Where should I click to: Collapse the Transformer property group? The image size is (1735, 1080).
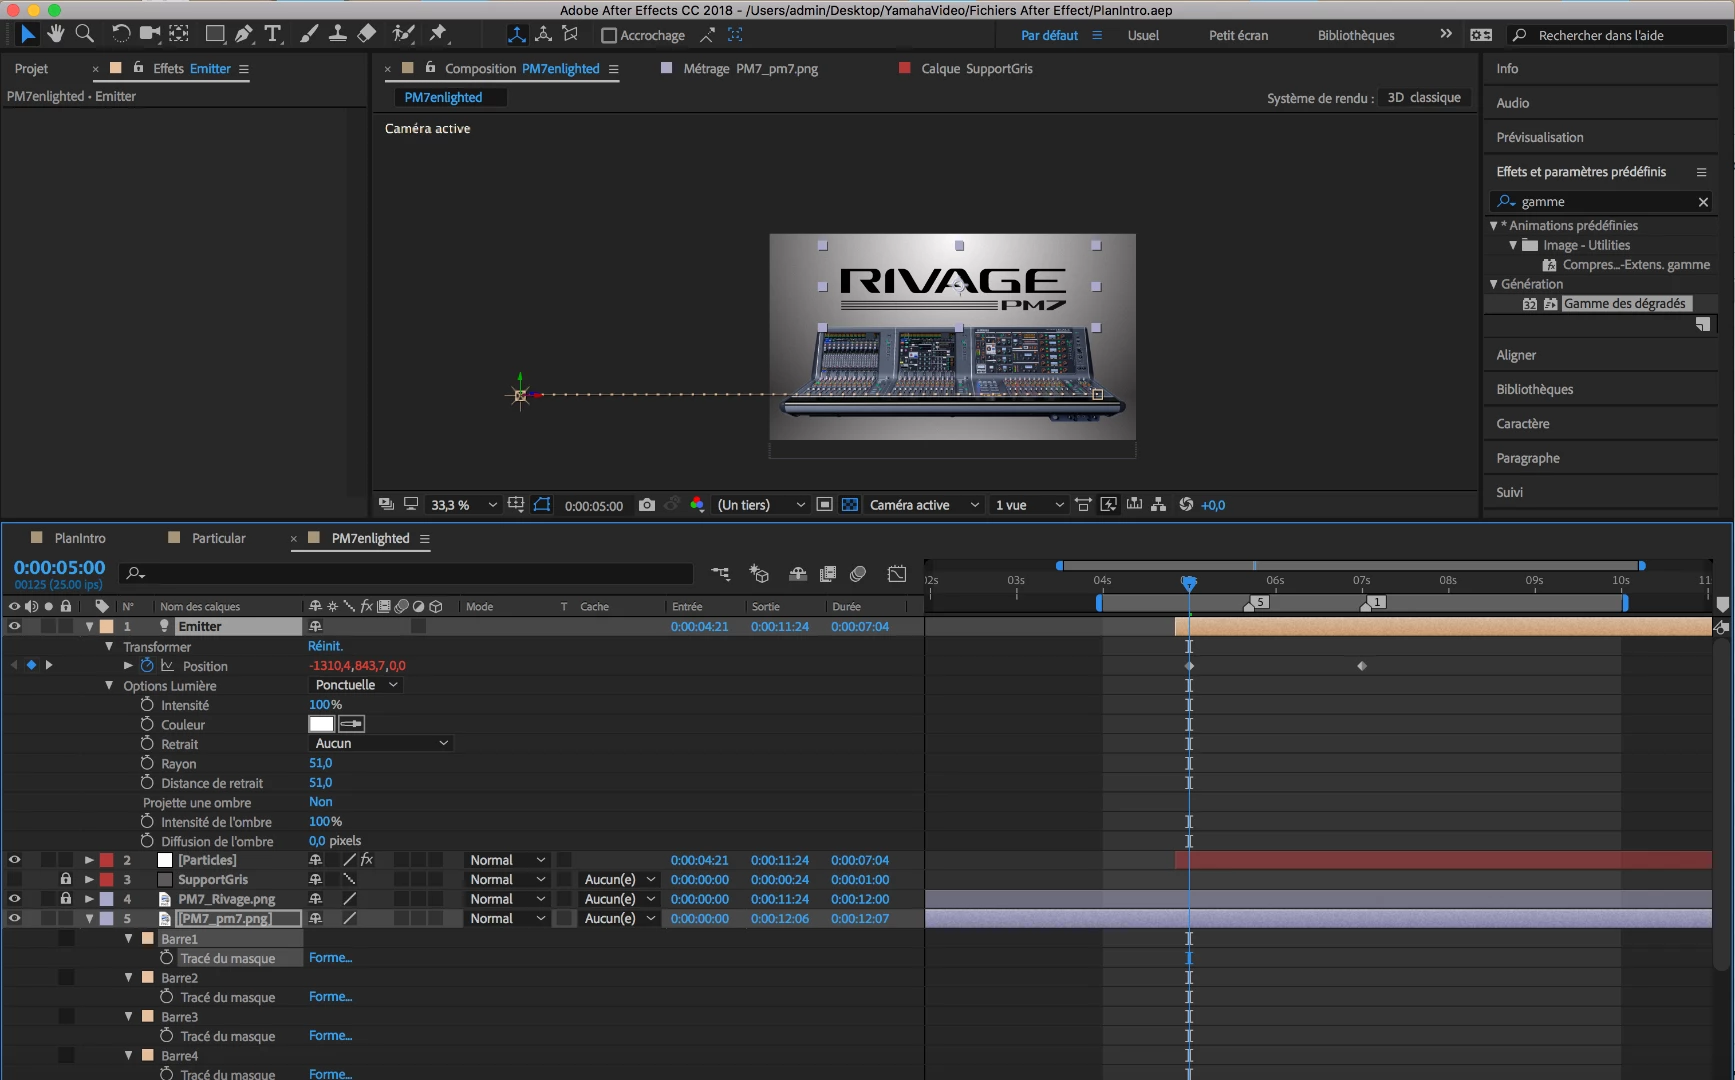109,647
